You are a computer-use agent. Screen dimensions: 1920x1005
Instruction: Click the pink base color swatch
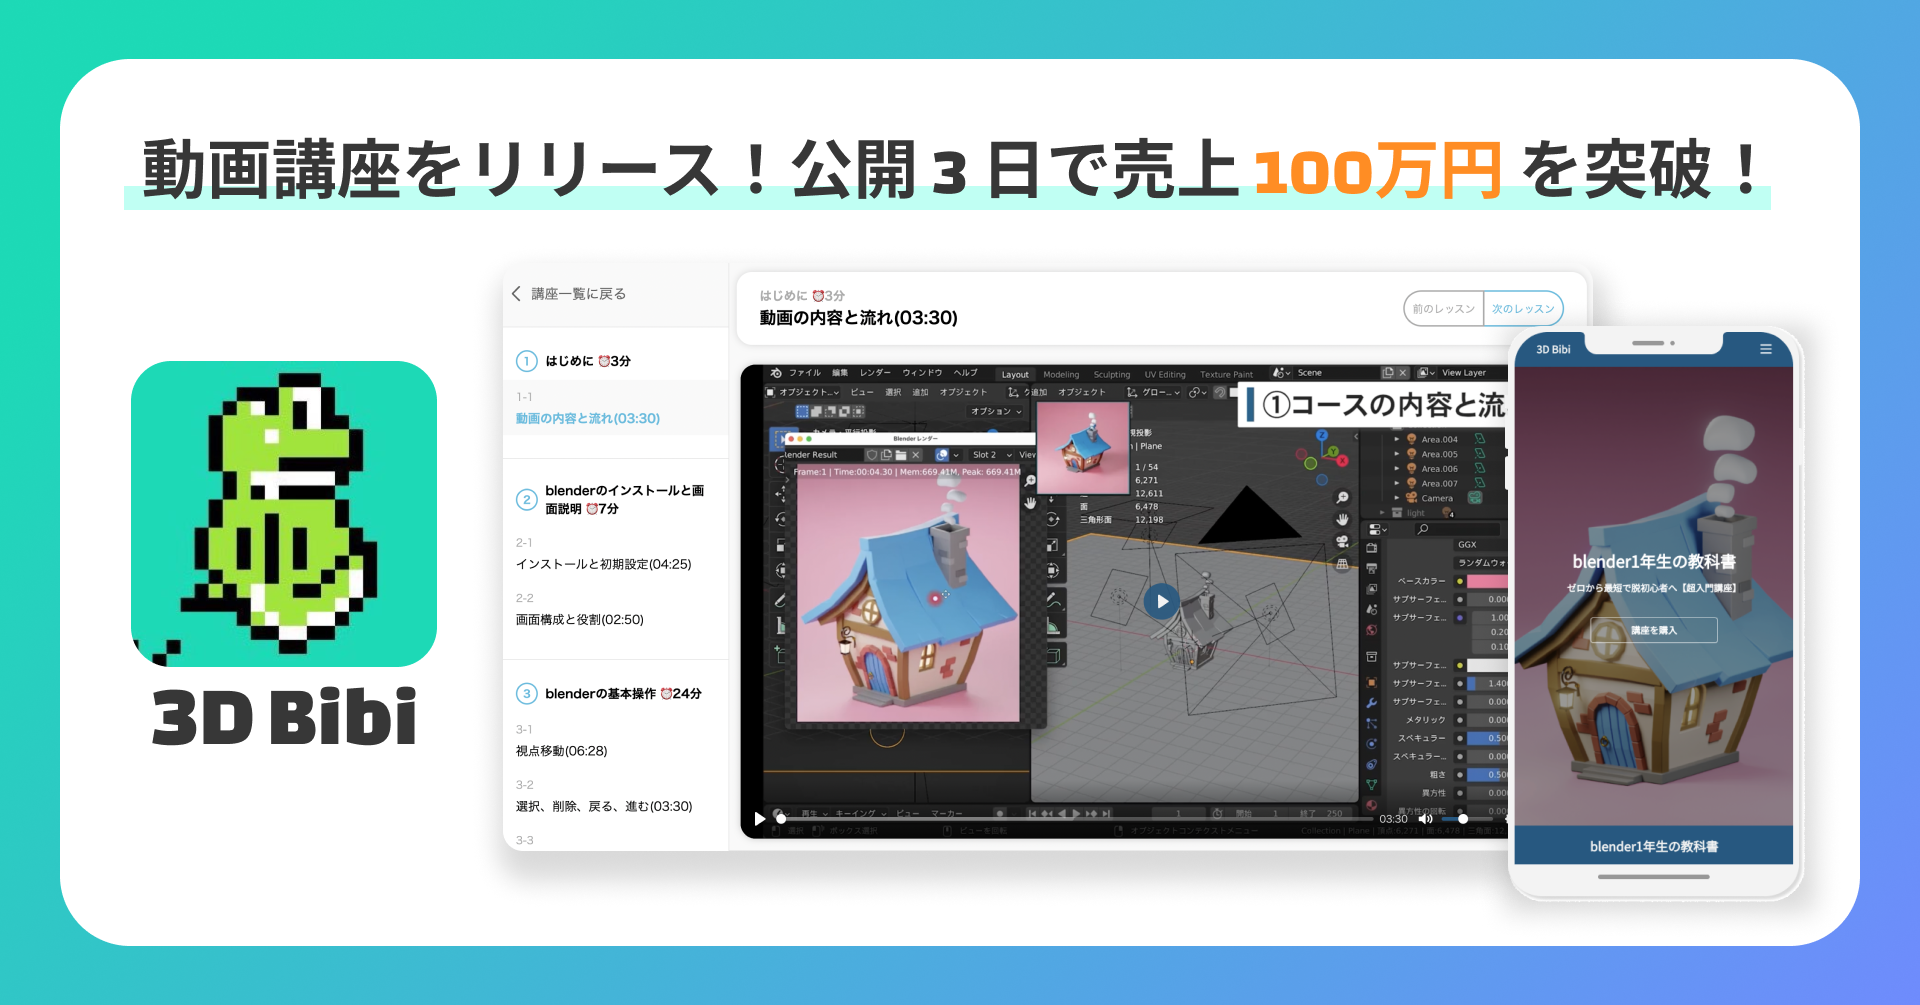tap(1487, 581)
